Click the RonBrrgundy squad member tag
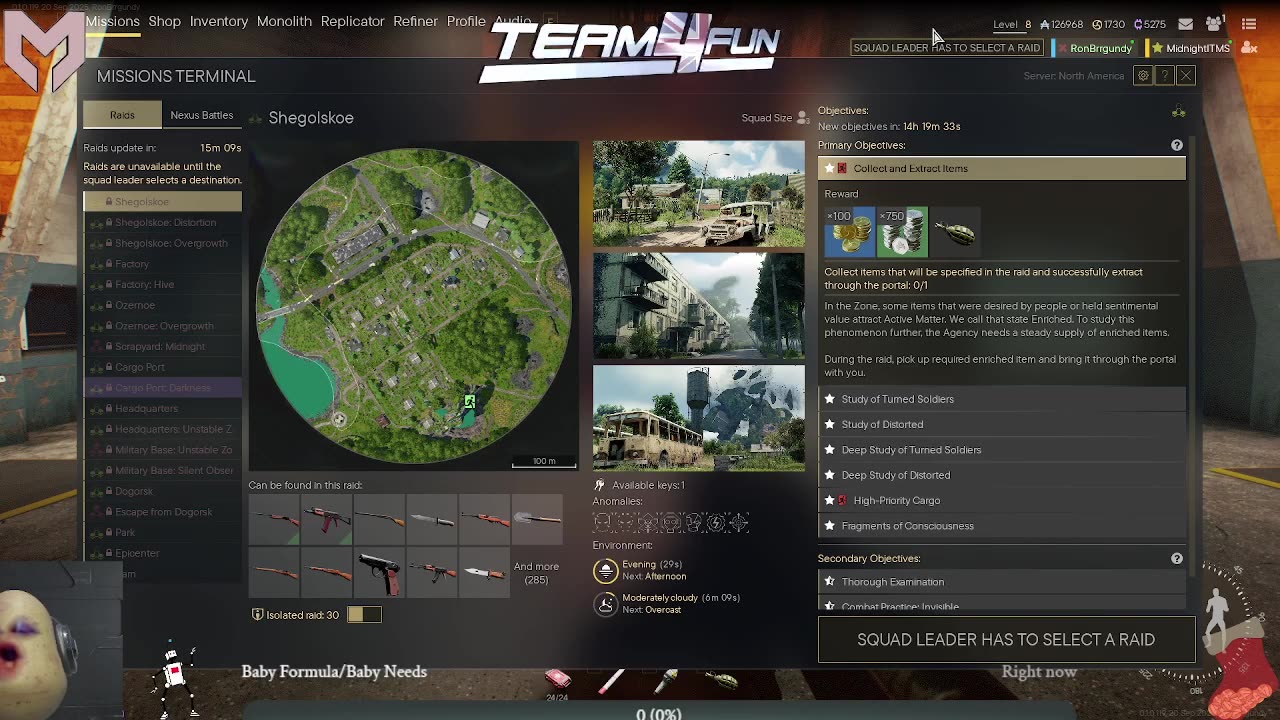The width and height of the screenshot is (1280, 720). [x=1096, y=48]
